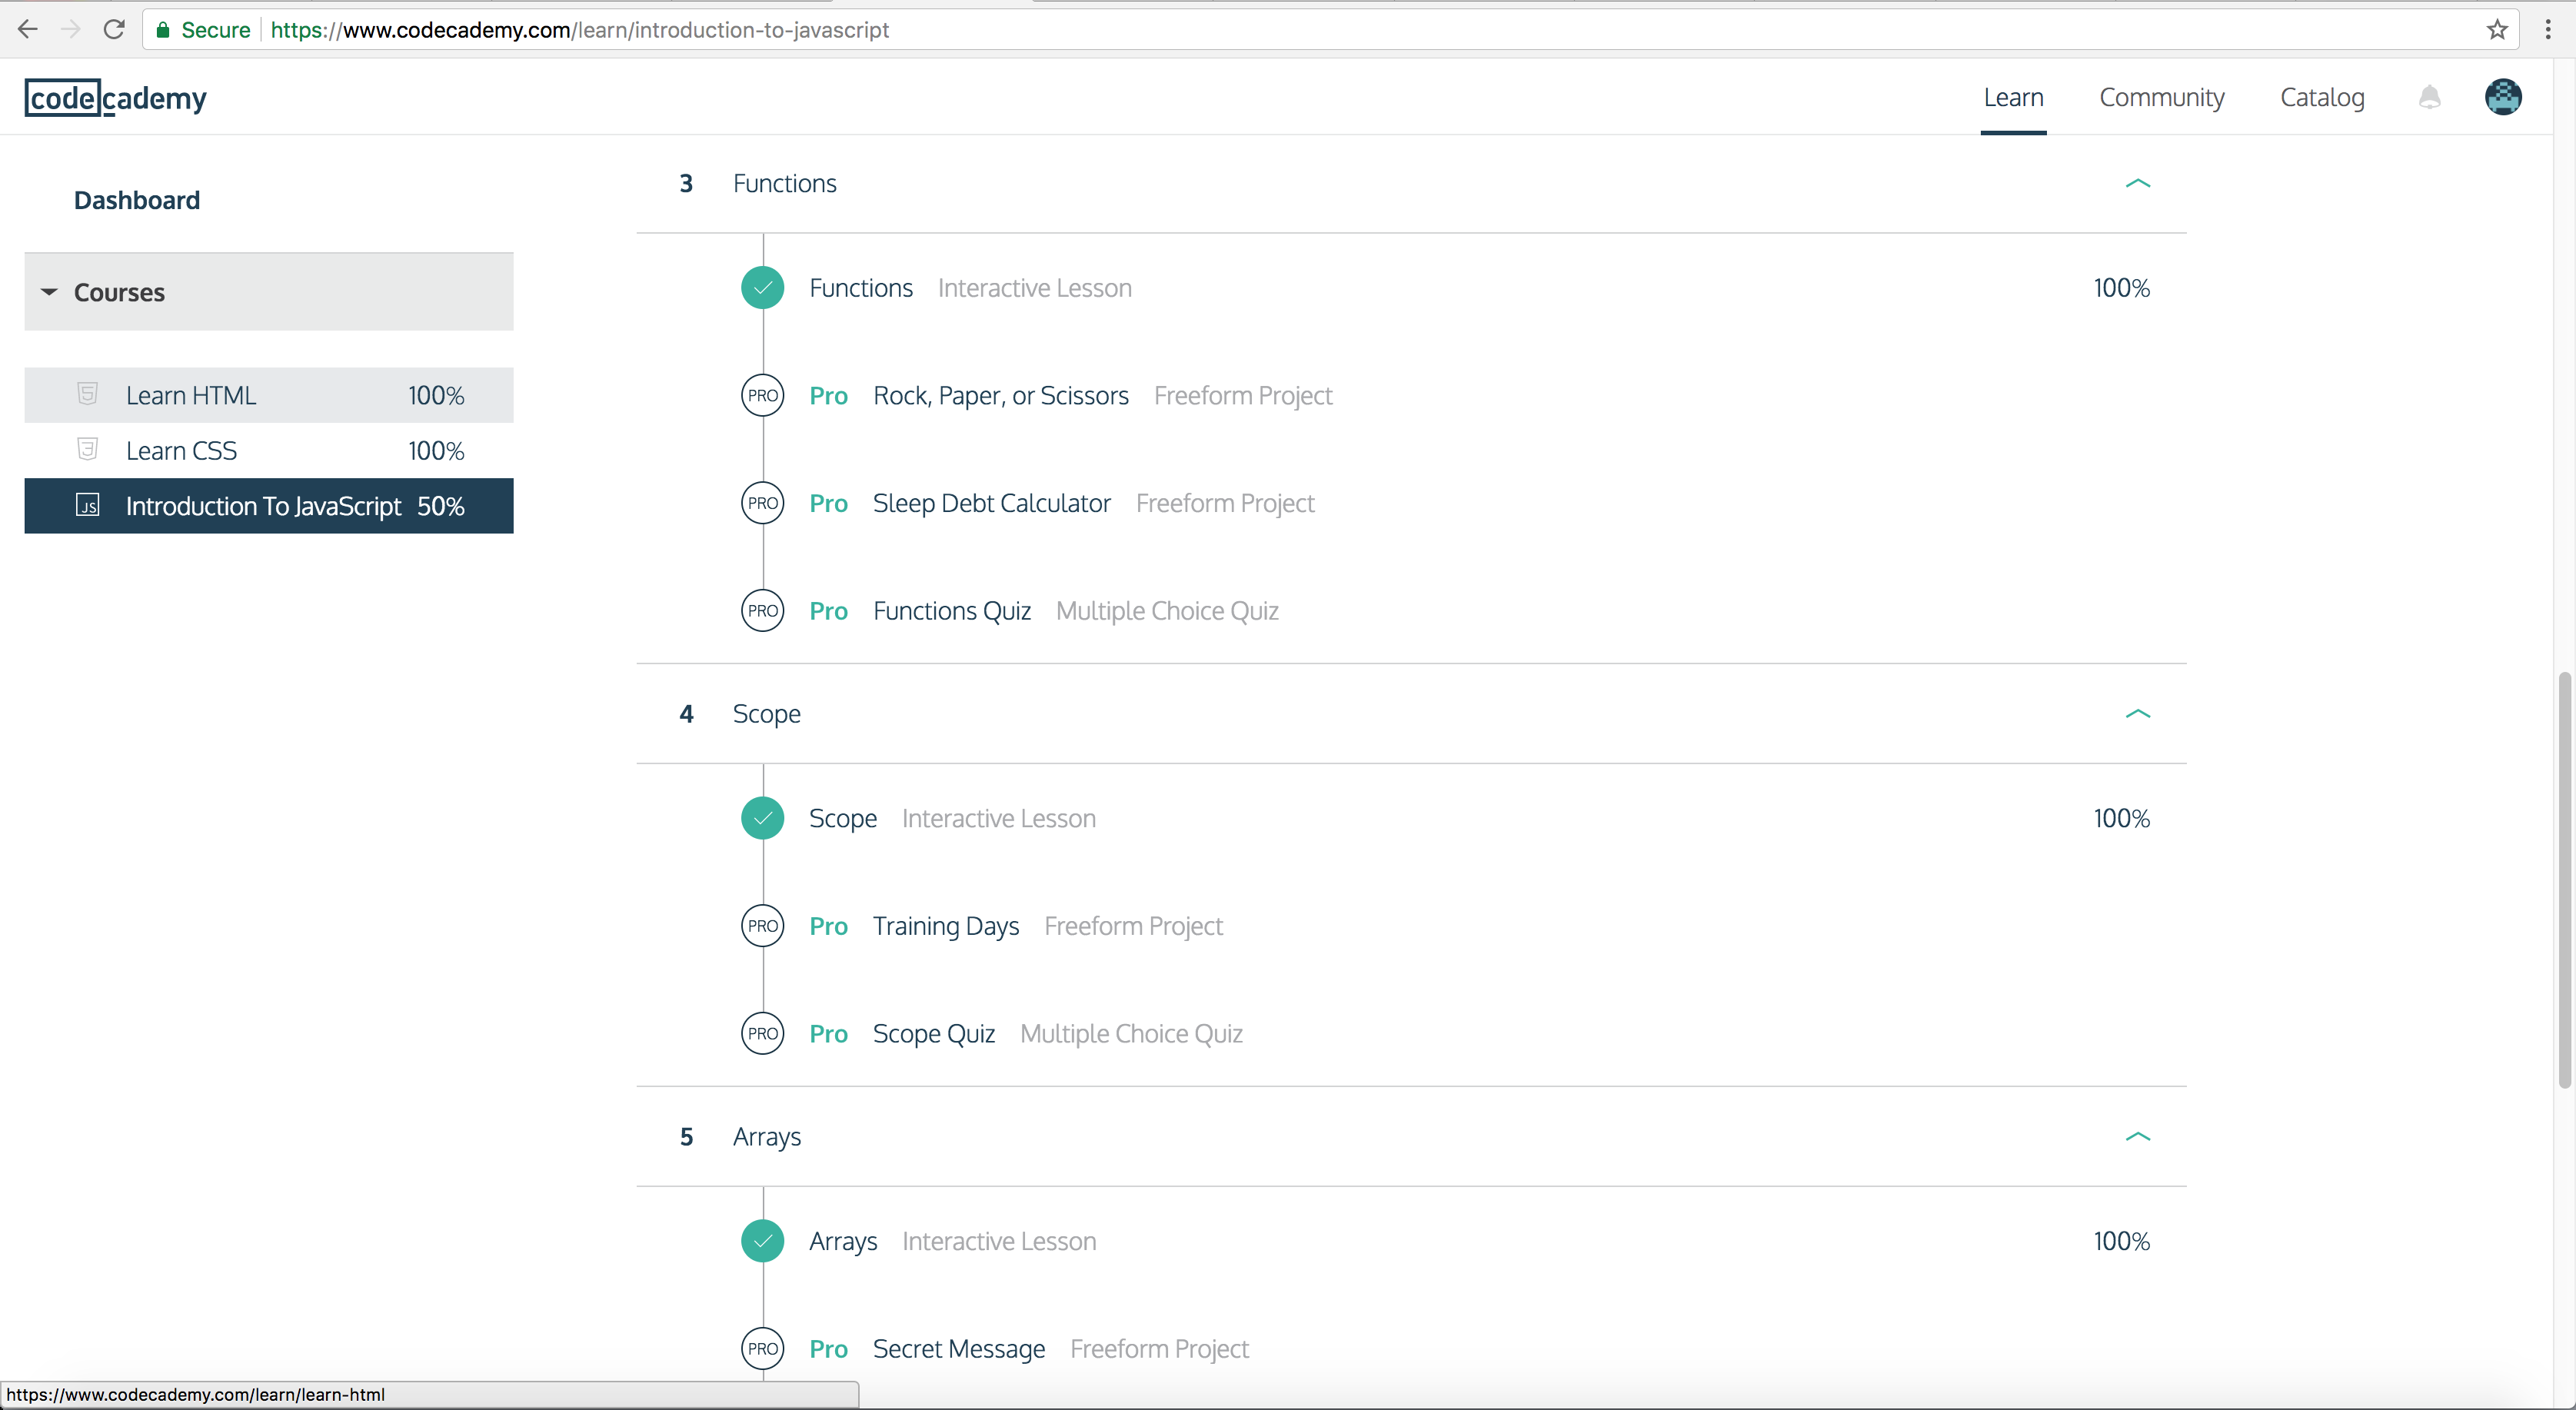Click the Codecademy logo
Viewport: 2576px width, 1410px height.
point(116,98)
